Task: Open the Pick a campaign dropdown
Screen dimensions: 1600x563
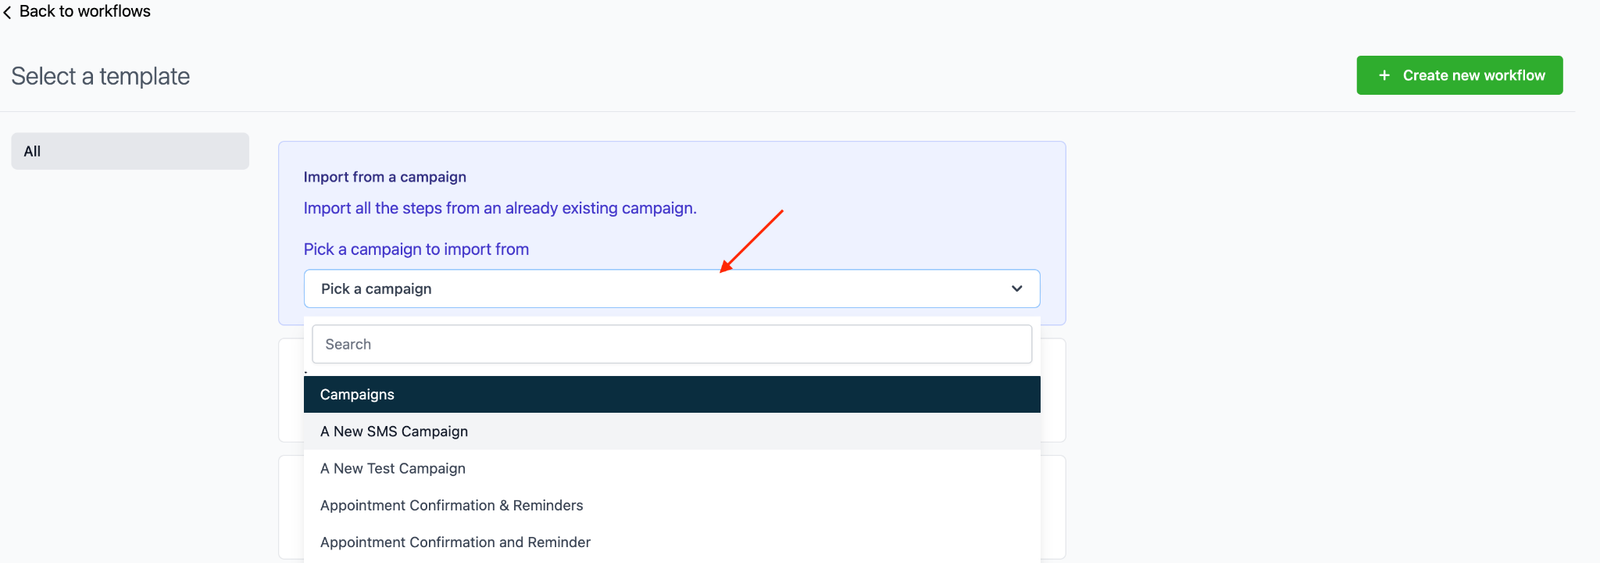Action: click(660, 289)
